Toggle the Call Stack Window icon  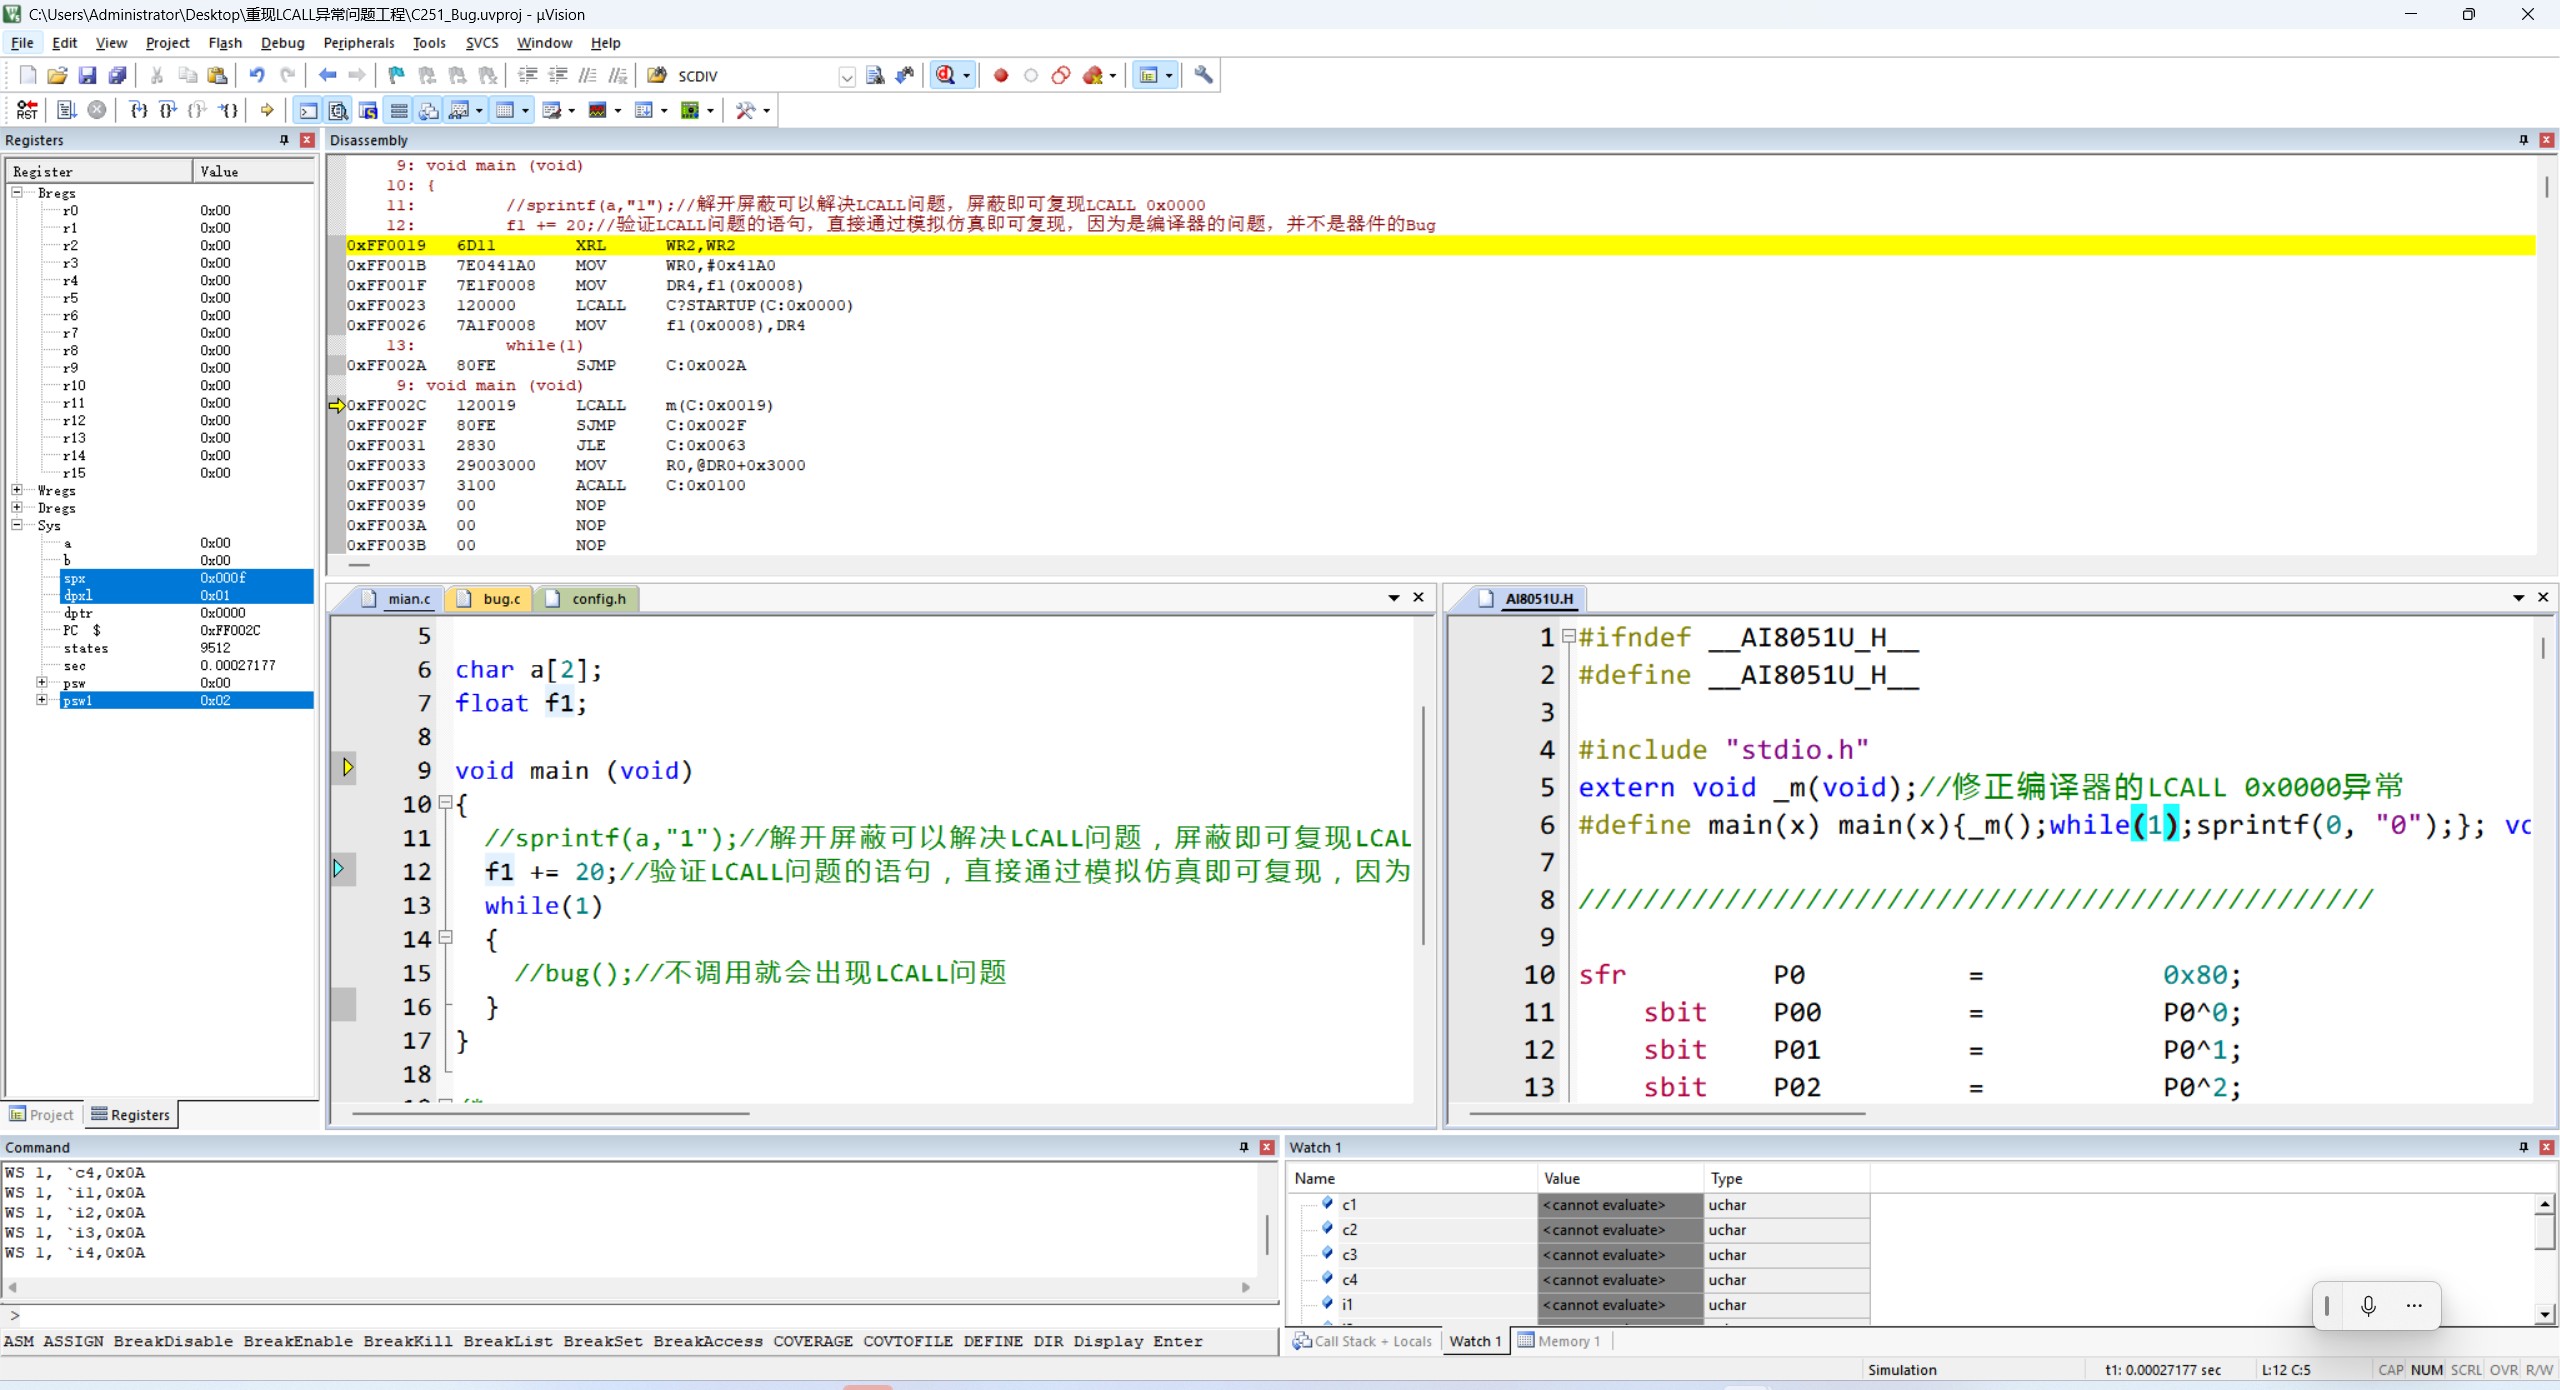coord(429,110)
